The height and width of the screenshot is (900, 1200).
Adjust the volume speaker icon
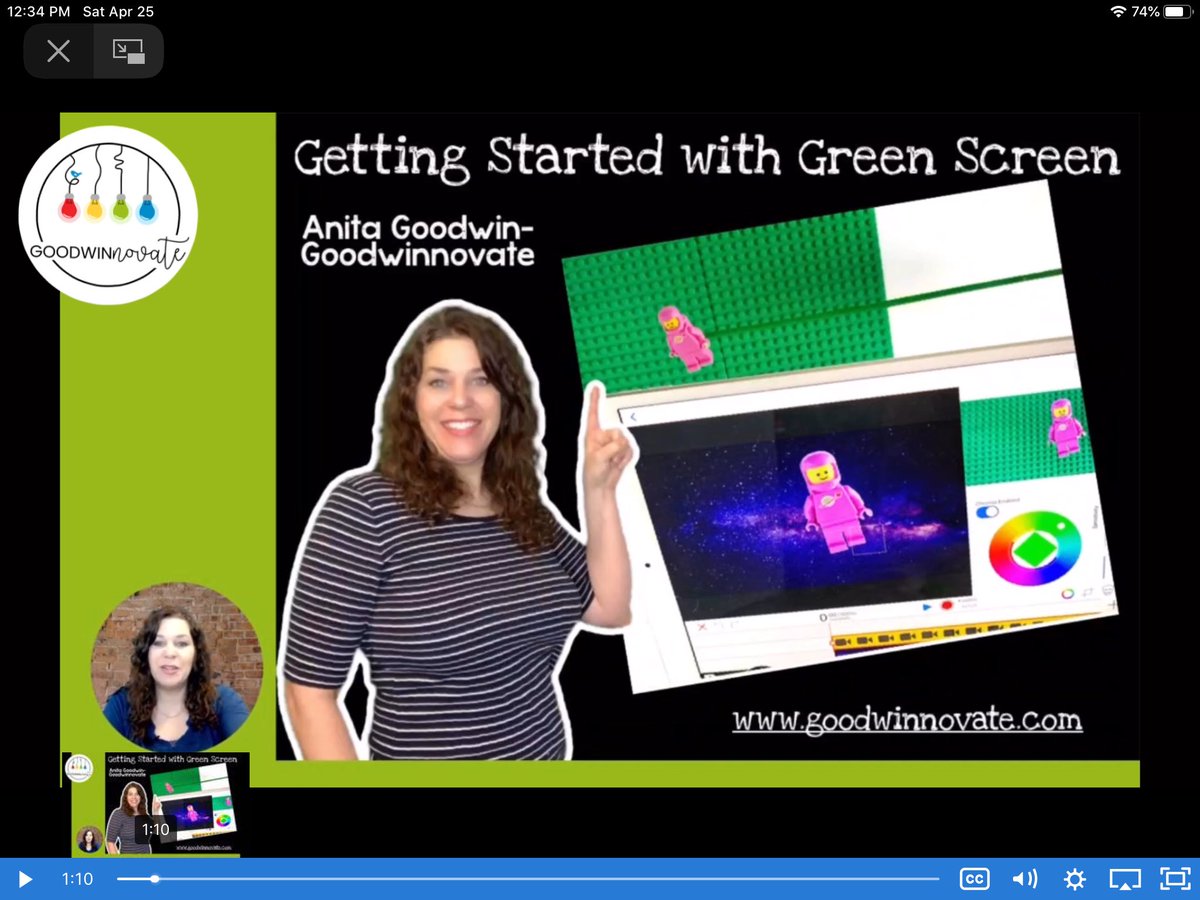click(x=1024, y=879)
